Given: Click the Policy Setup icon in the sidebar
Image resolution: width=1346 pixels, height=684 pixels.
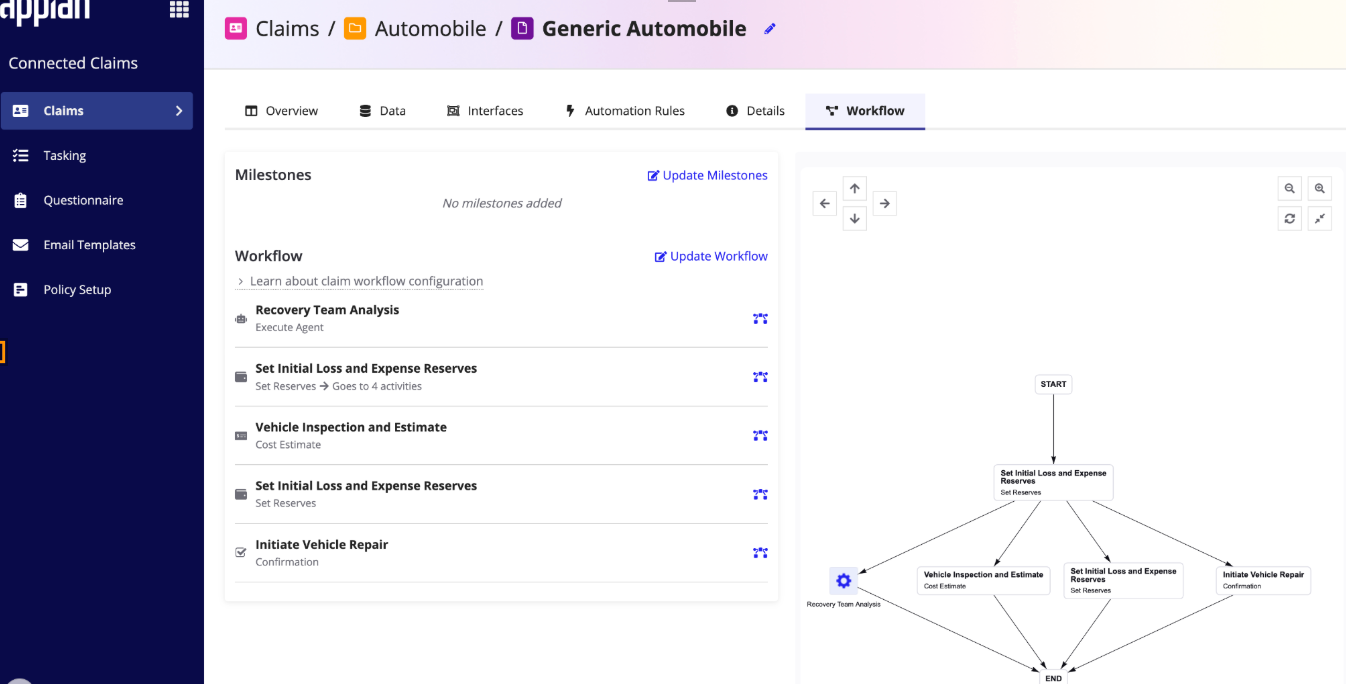Looking at the screenshot, I should pyautogui.click(x=20, y=290).
